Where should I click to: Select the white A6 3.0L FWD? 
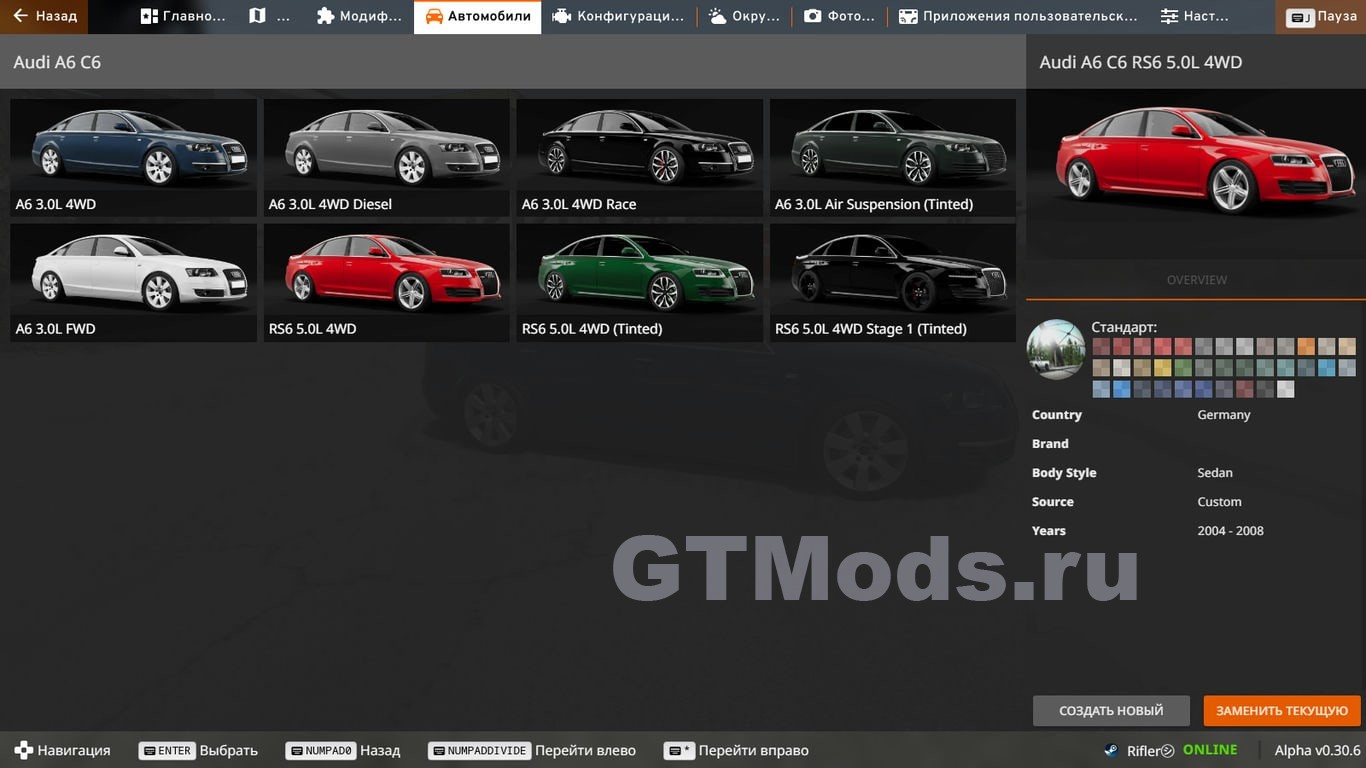pos(133,282)
